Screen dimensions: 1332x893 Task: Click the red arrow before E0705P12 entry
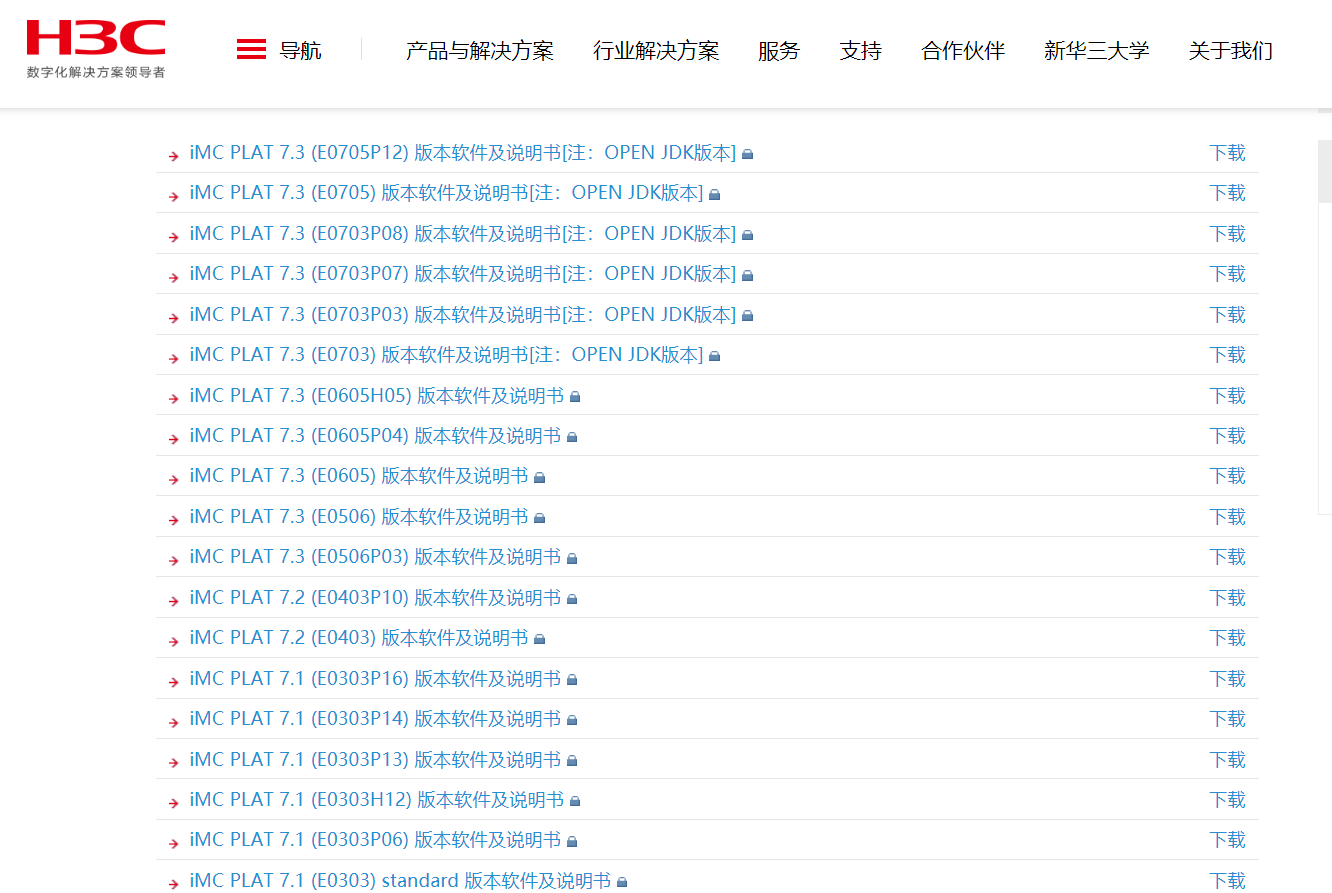(x=174, y=155)
